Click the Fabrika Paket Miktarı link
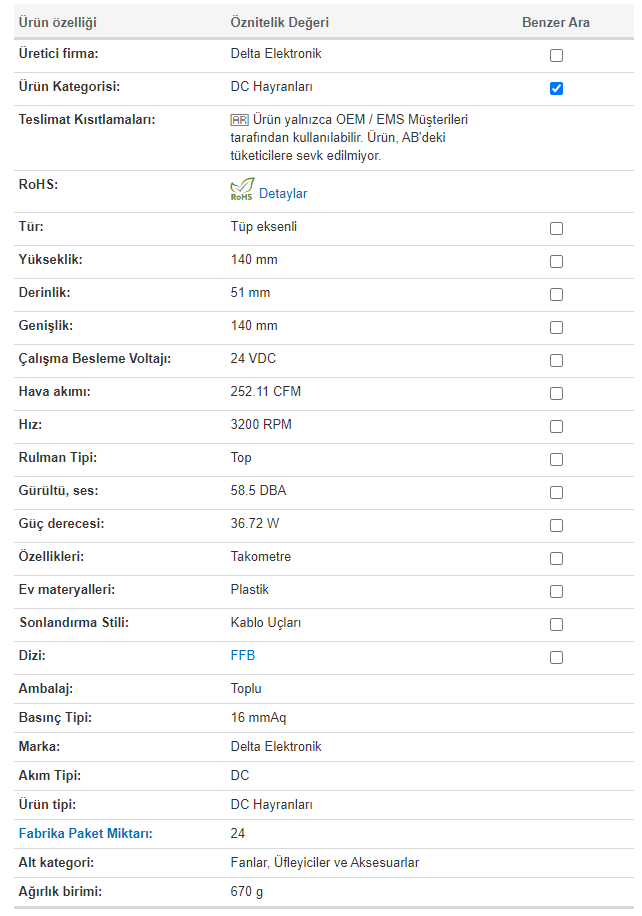This screenshot has width=642, height=916. [85, 834]
